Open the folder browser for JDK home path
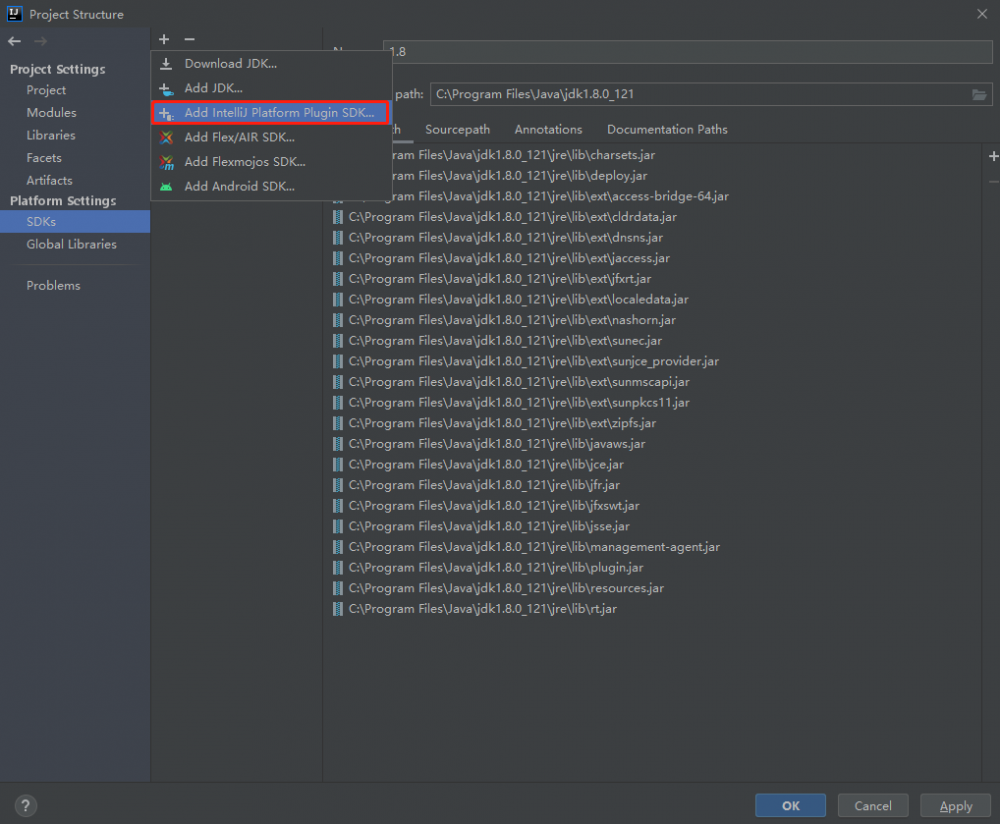This screenshot has height=824, width=1000. click(x=979, y=94)
